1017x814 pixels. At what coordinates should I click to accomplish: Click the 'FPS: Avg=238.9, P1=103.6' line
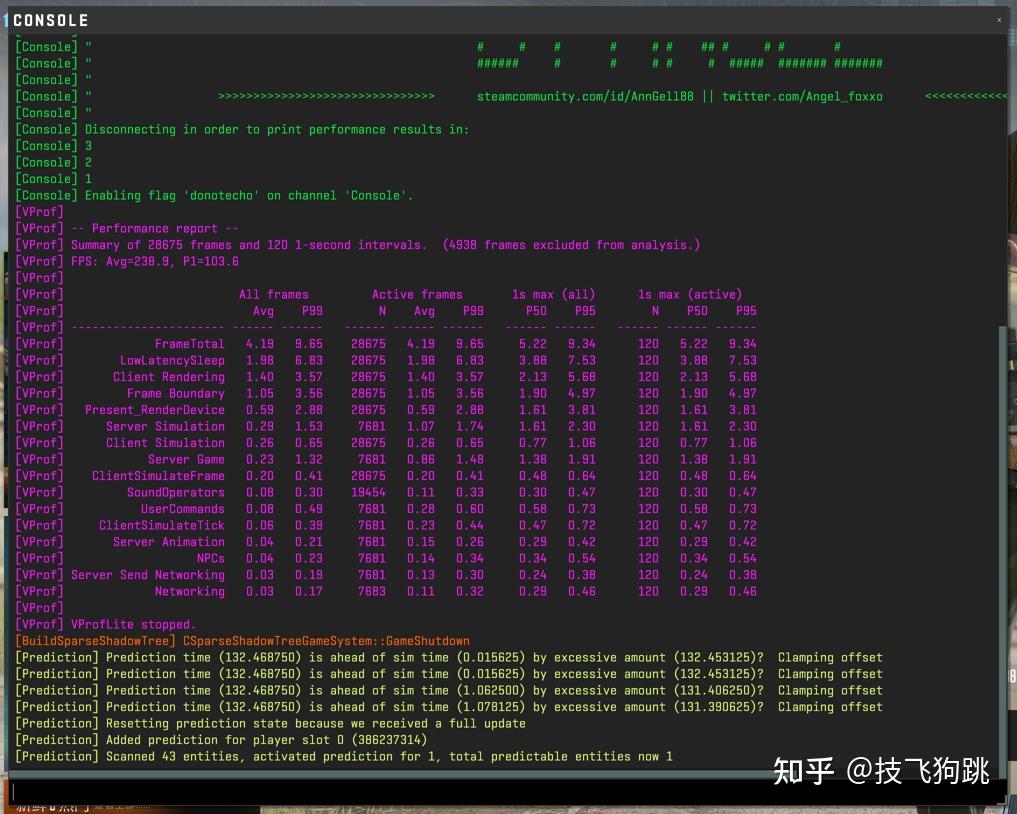(x=127, y=261)
